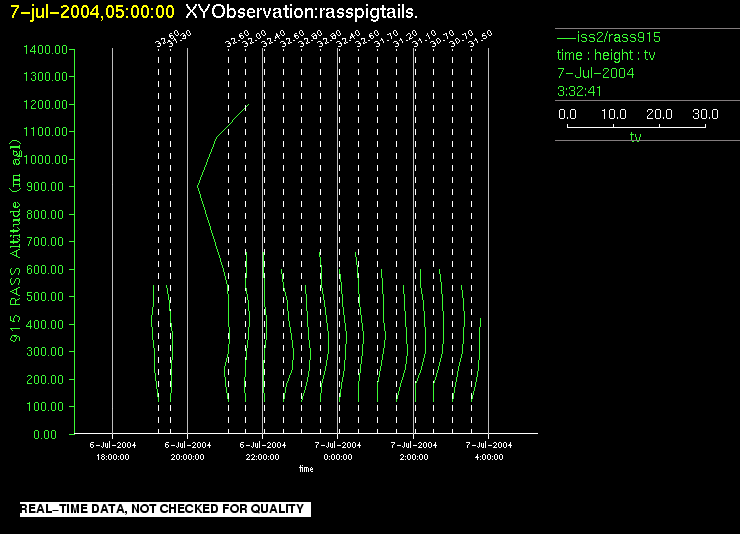Screen dimensions: 740x534
Task: Click the 7-Jul-2004 4:00:00 time label
Action: (x=489, y=451)
